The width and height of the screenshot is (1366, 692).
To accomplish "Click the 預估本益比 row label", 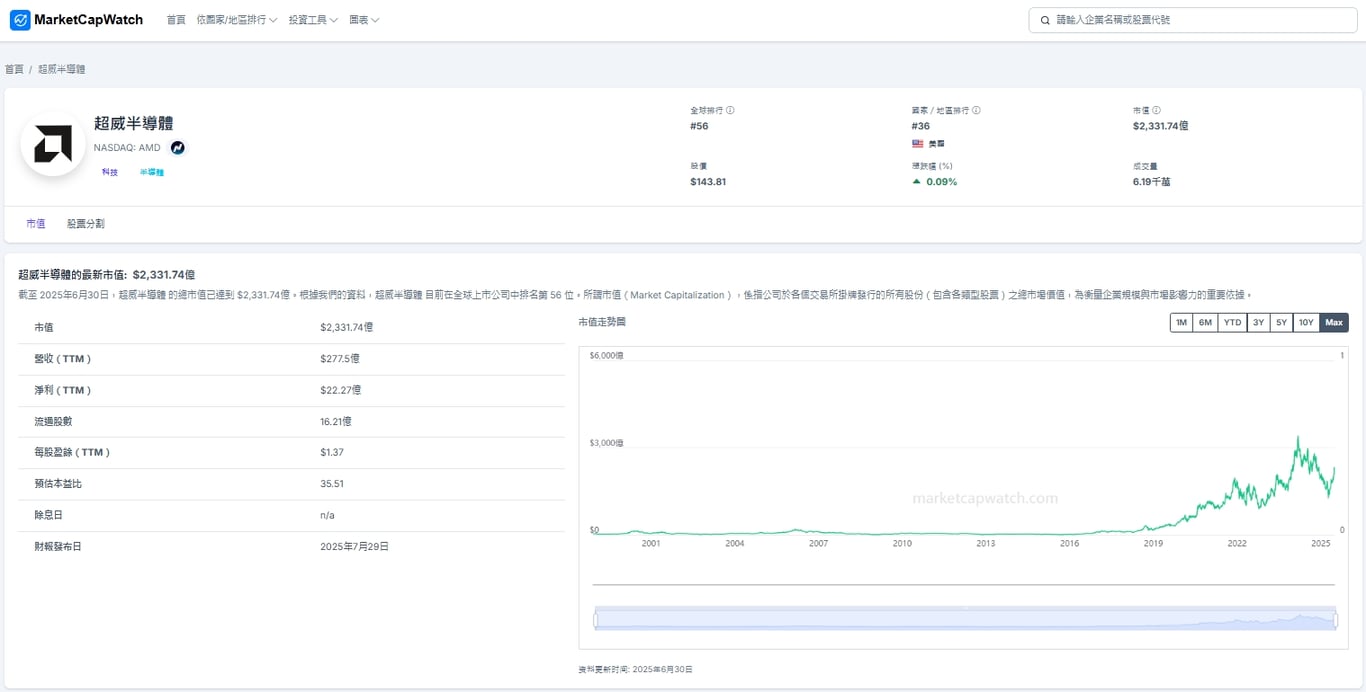I will click(58, 484).
